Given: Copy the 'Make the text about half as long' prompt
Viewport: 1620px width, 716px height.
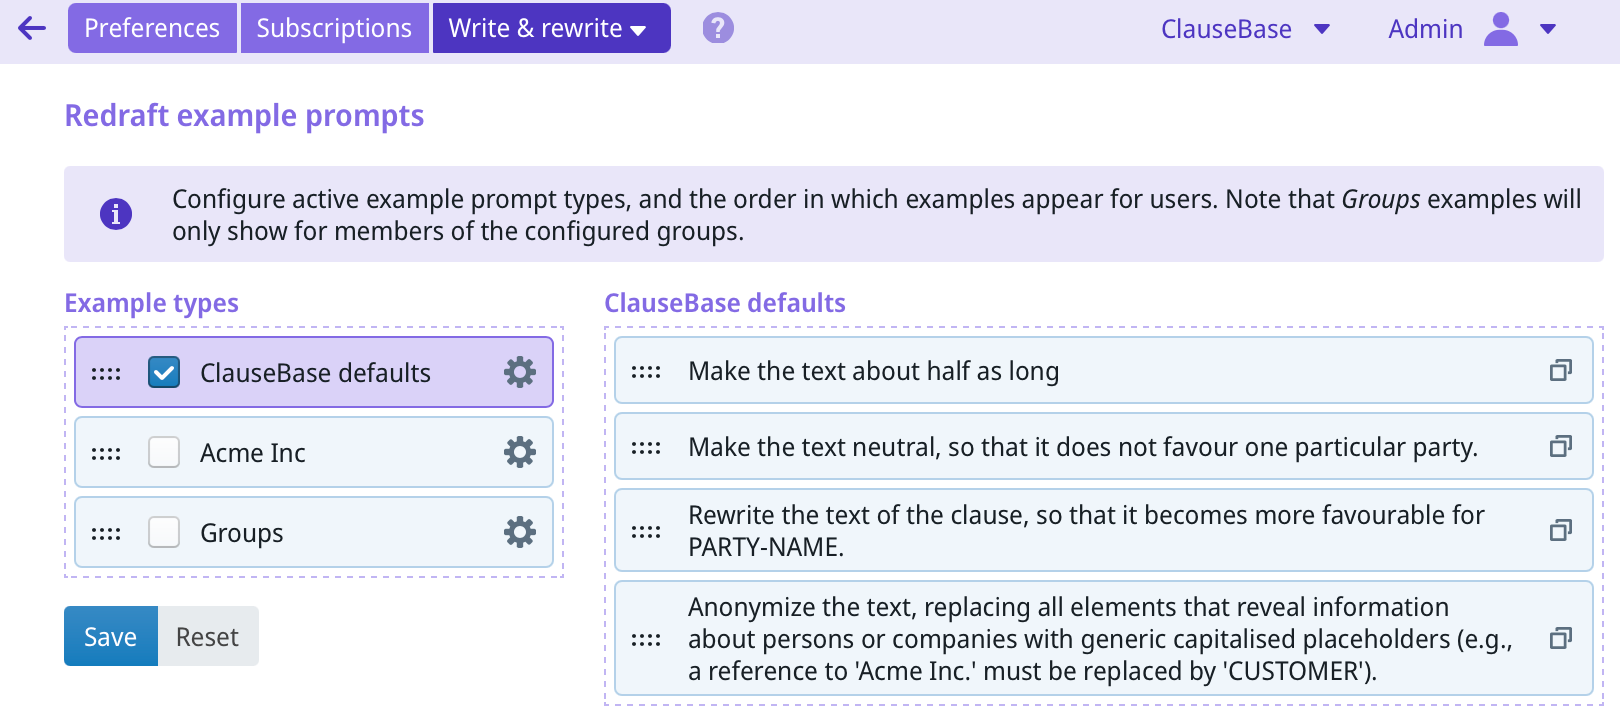Looking at the screenshot, I should (1560, 371).
